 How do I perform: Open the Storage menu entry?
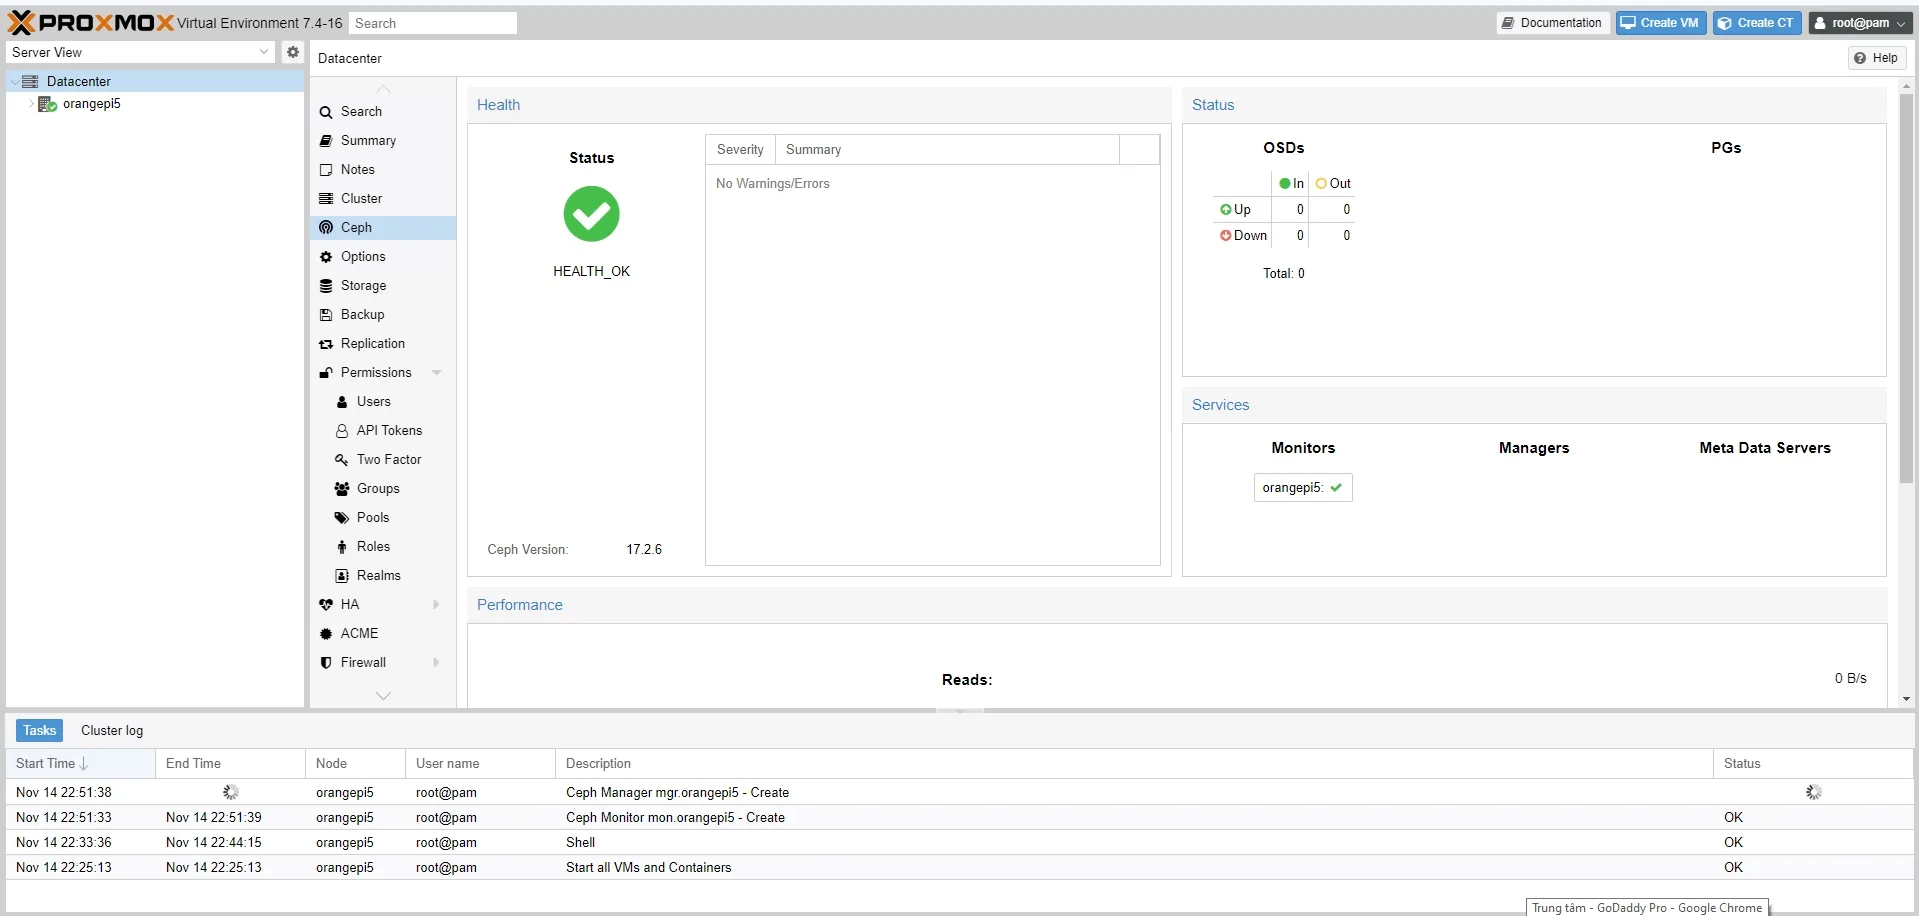tap(383, 286)
